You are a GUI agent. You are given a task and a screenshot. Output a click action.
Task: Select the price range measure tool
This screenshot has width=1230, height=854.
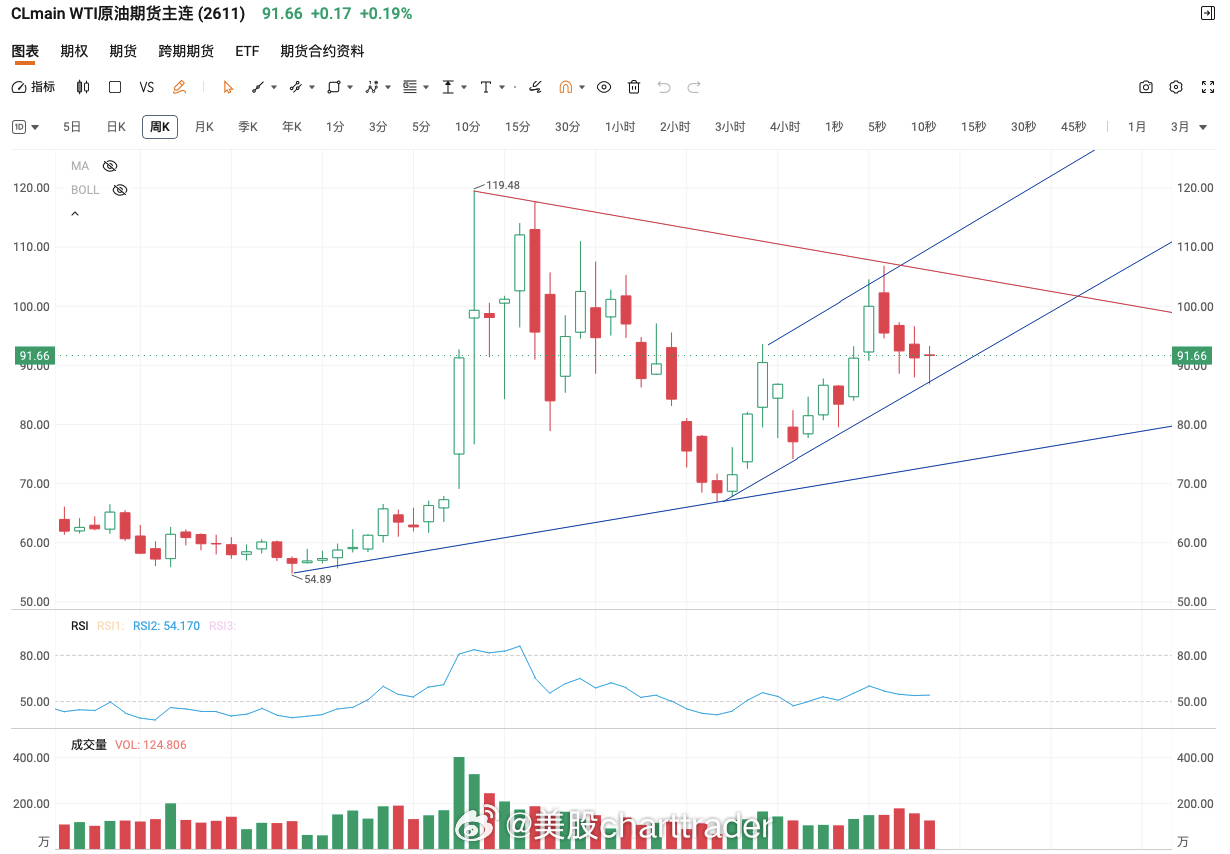(x=449, y=87)
